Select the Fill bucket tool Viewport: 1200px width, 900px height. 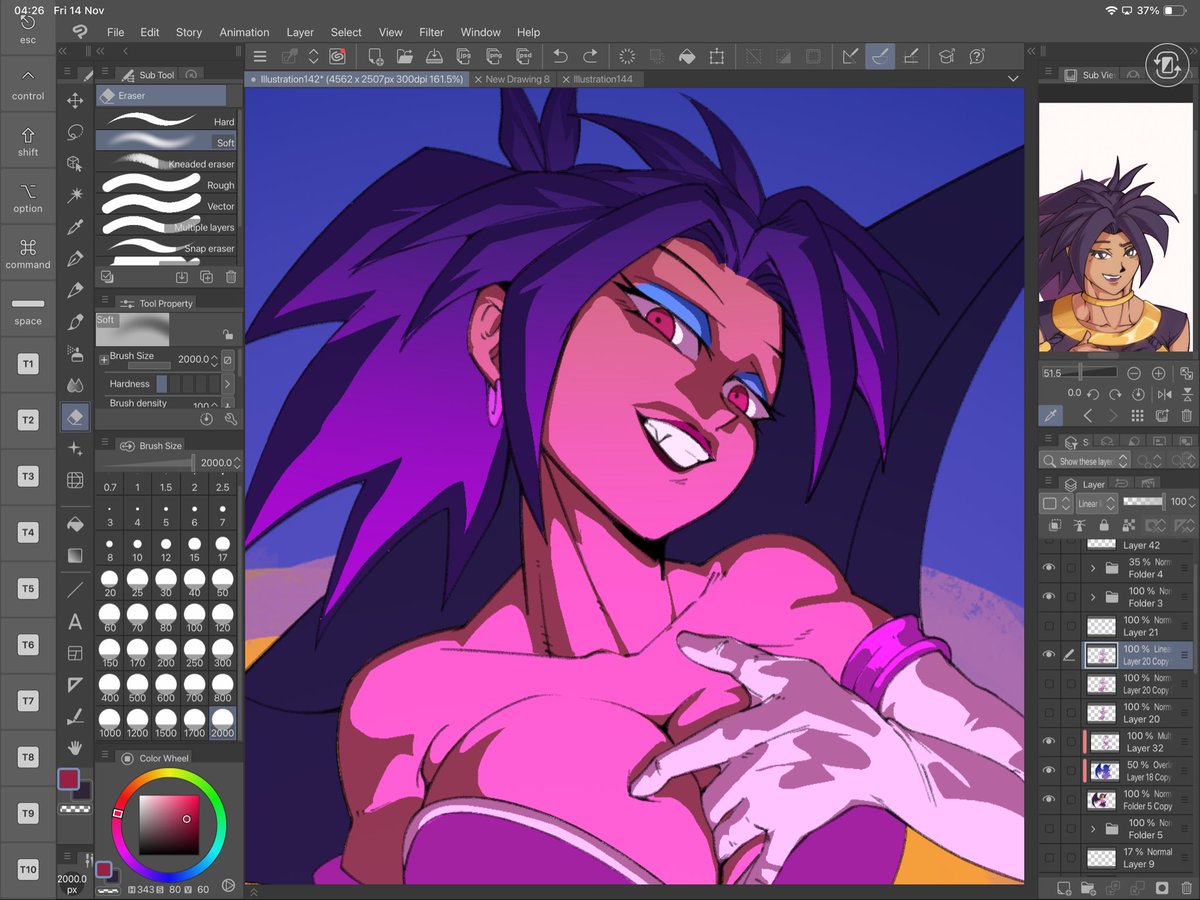[75, 523]
